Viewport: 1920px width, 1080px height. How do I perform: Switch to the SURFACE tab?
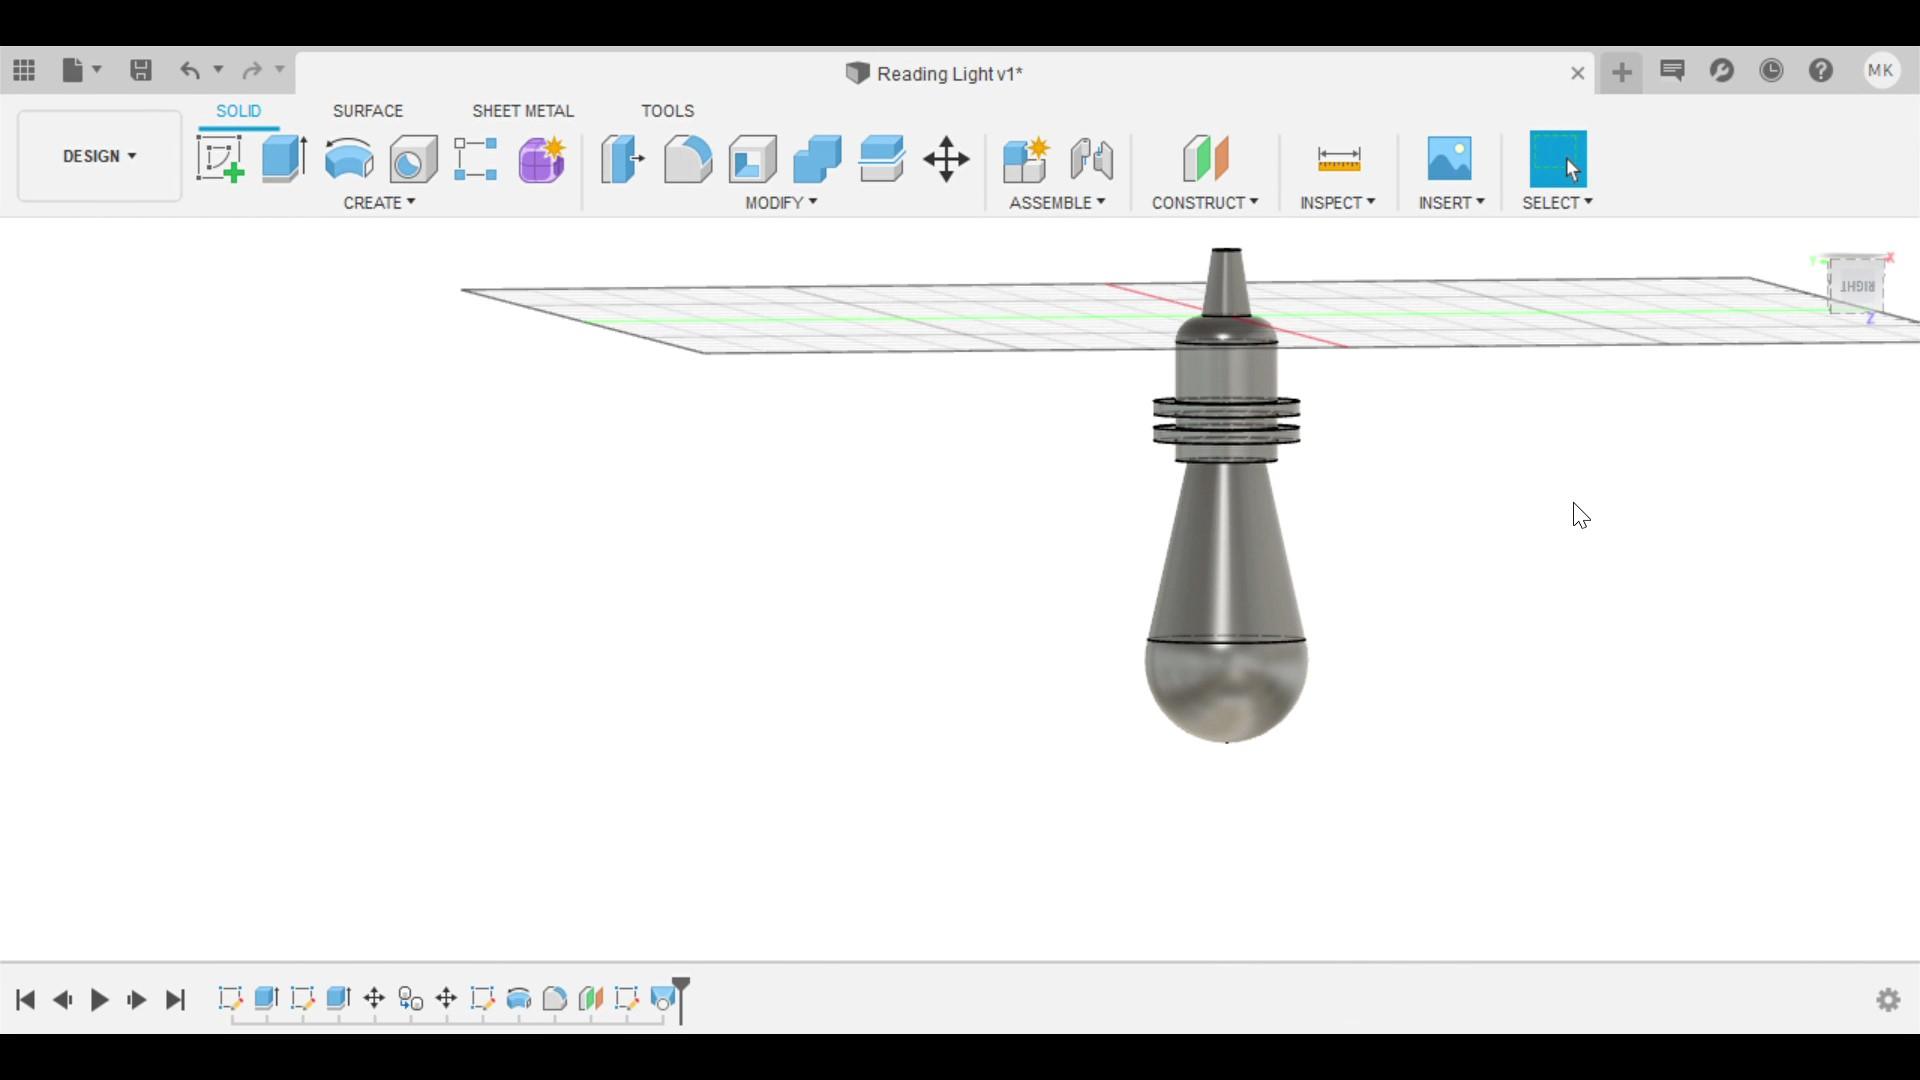368,111
